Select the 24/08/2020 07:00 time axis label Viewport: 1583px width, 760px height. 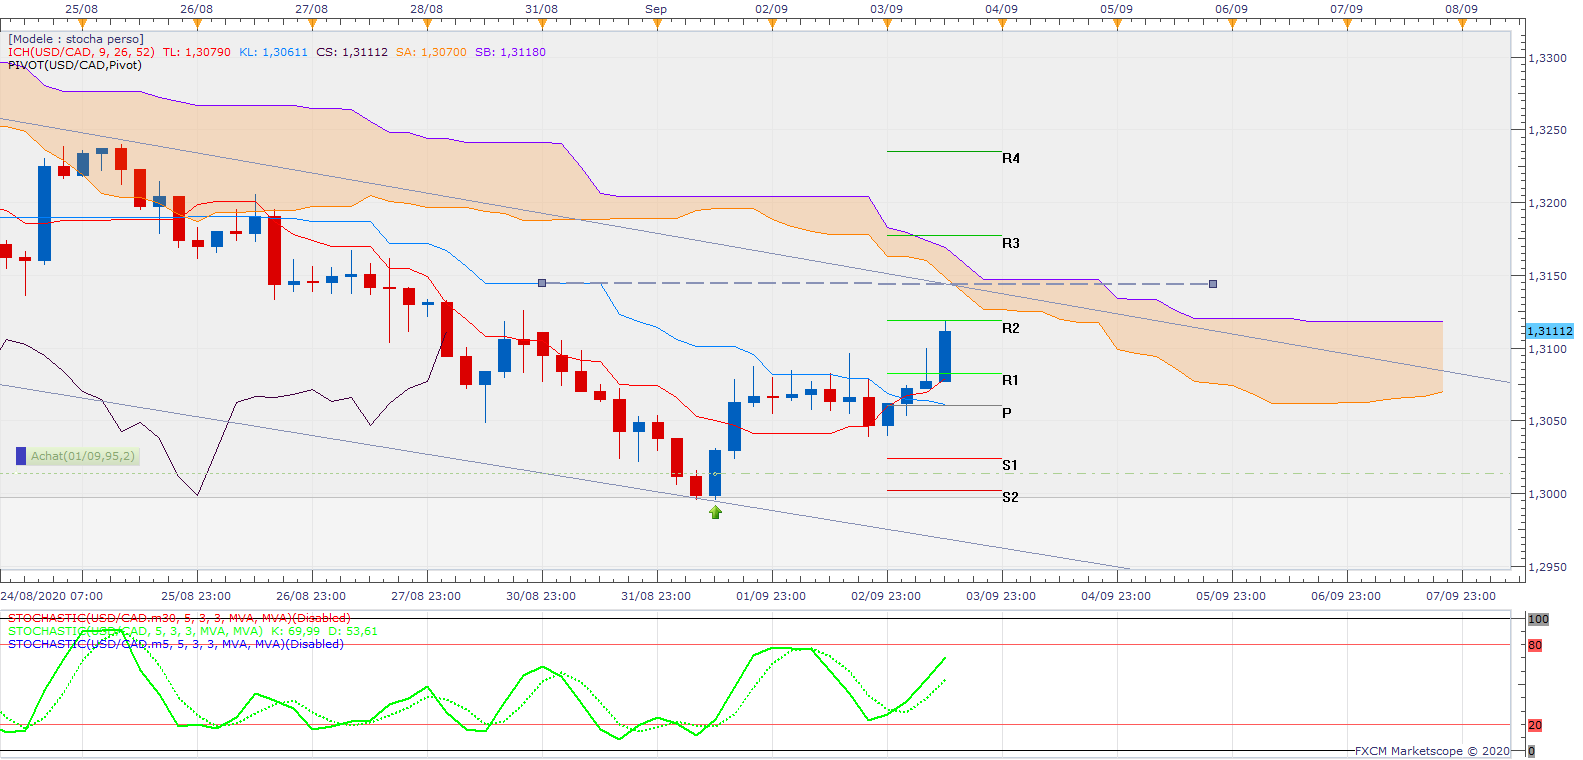click(52, 596)
